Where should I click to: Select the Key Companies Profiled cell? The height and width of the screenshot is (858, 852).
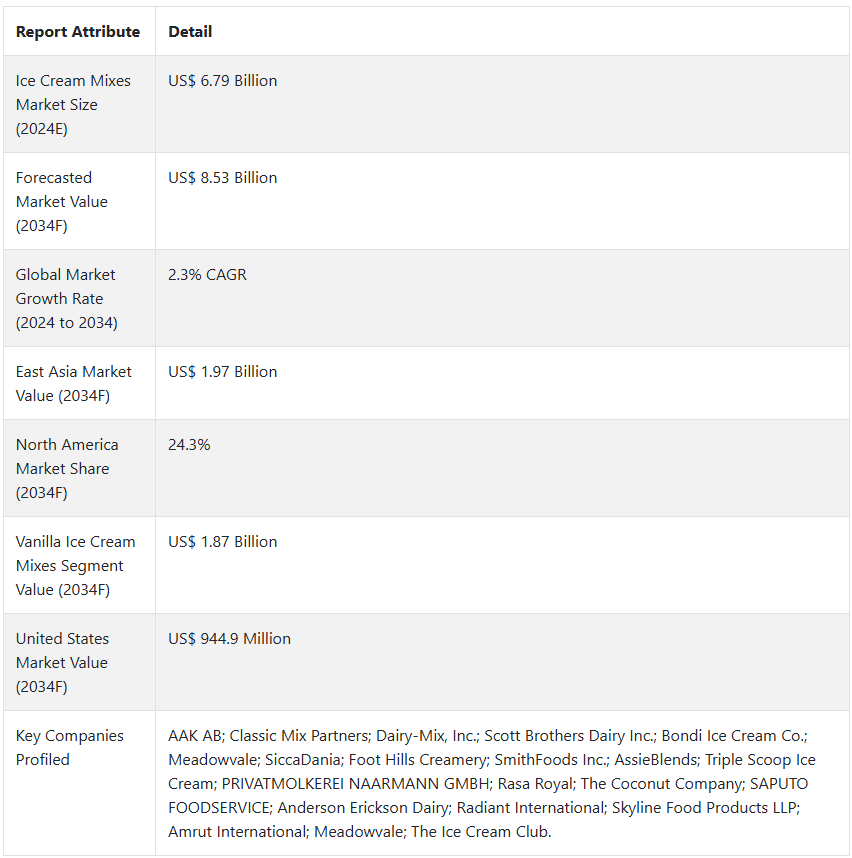pos(70,747)
